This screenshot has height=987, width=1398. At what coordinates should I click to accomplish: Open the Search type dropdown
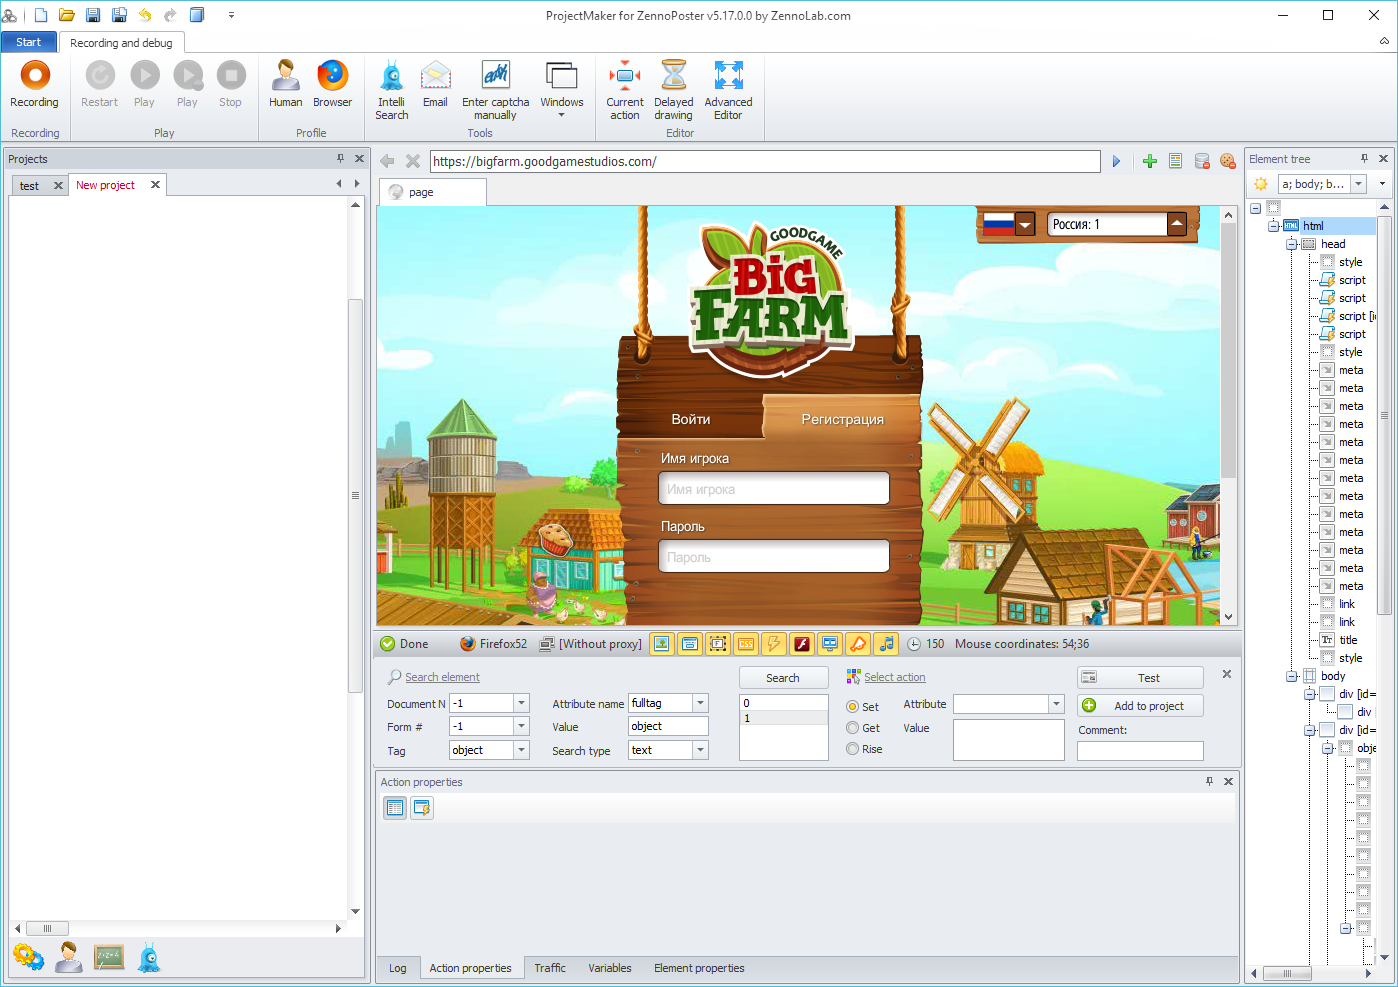700,750
